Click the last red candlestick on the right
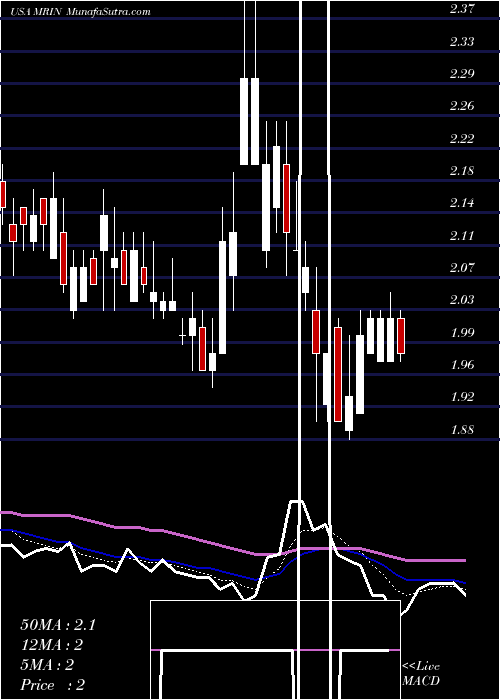This screenshot has height=700, width=500. pos(401,336)
